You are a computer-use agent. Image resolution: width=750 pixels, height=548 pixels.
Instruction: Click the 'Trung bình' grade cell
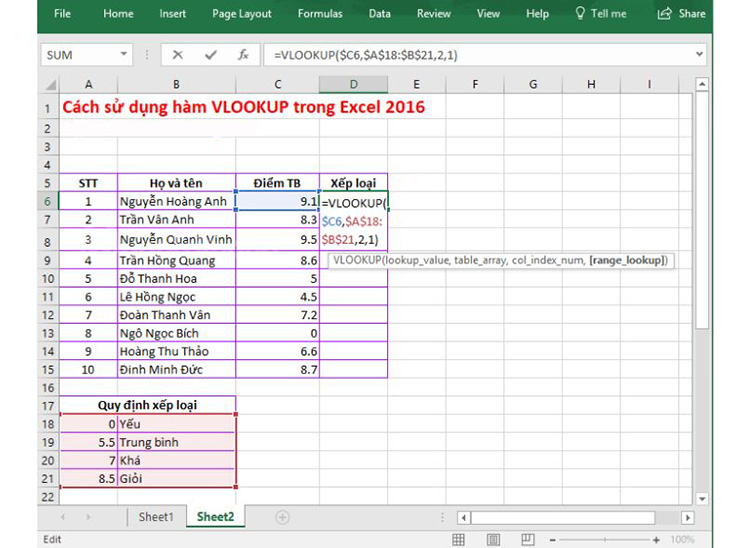pos(176,442)
